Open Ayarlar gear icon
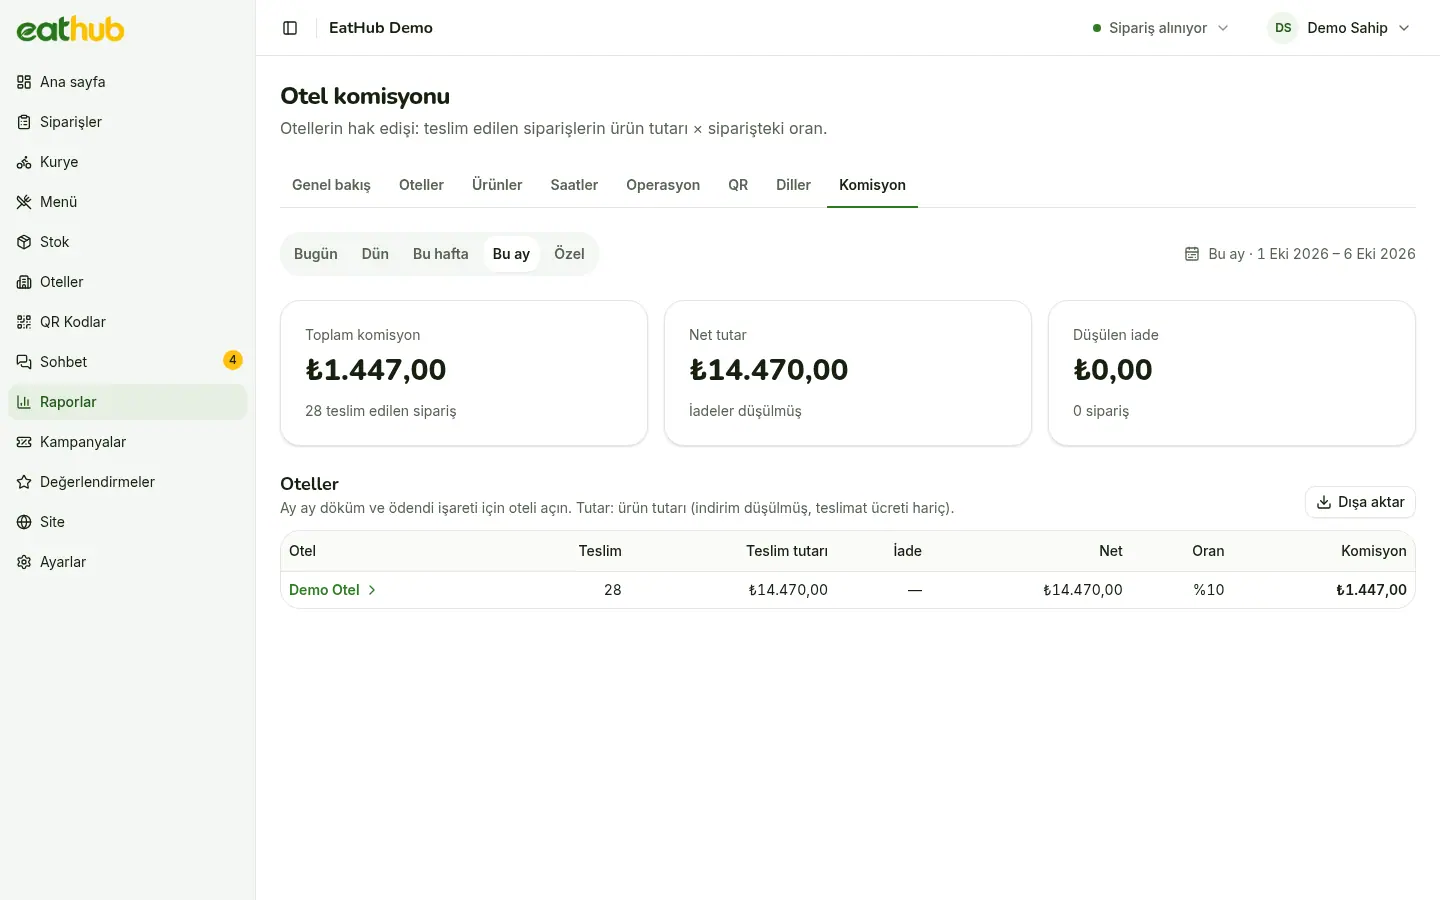1440x900 pixels. click(x=24, y=562)
